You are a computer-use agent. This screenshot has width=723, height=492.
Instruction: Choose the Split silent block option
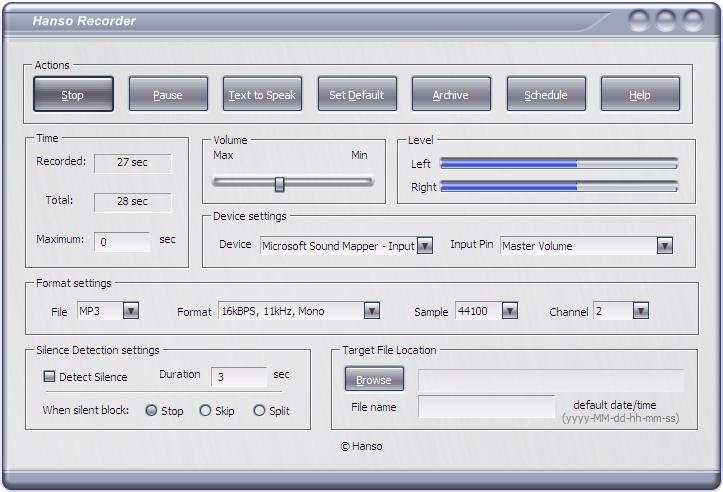point(260,410)
